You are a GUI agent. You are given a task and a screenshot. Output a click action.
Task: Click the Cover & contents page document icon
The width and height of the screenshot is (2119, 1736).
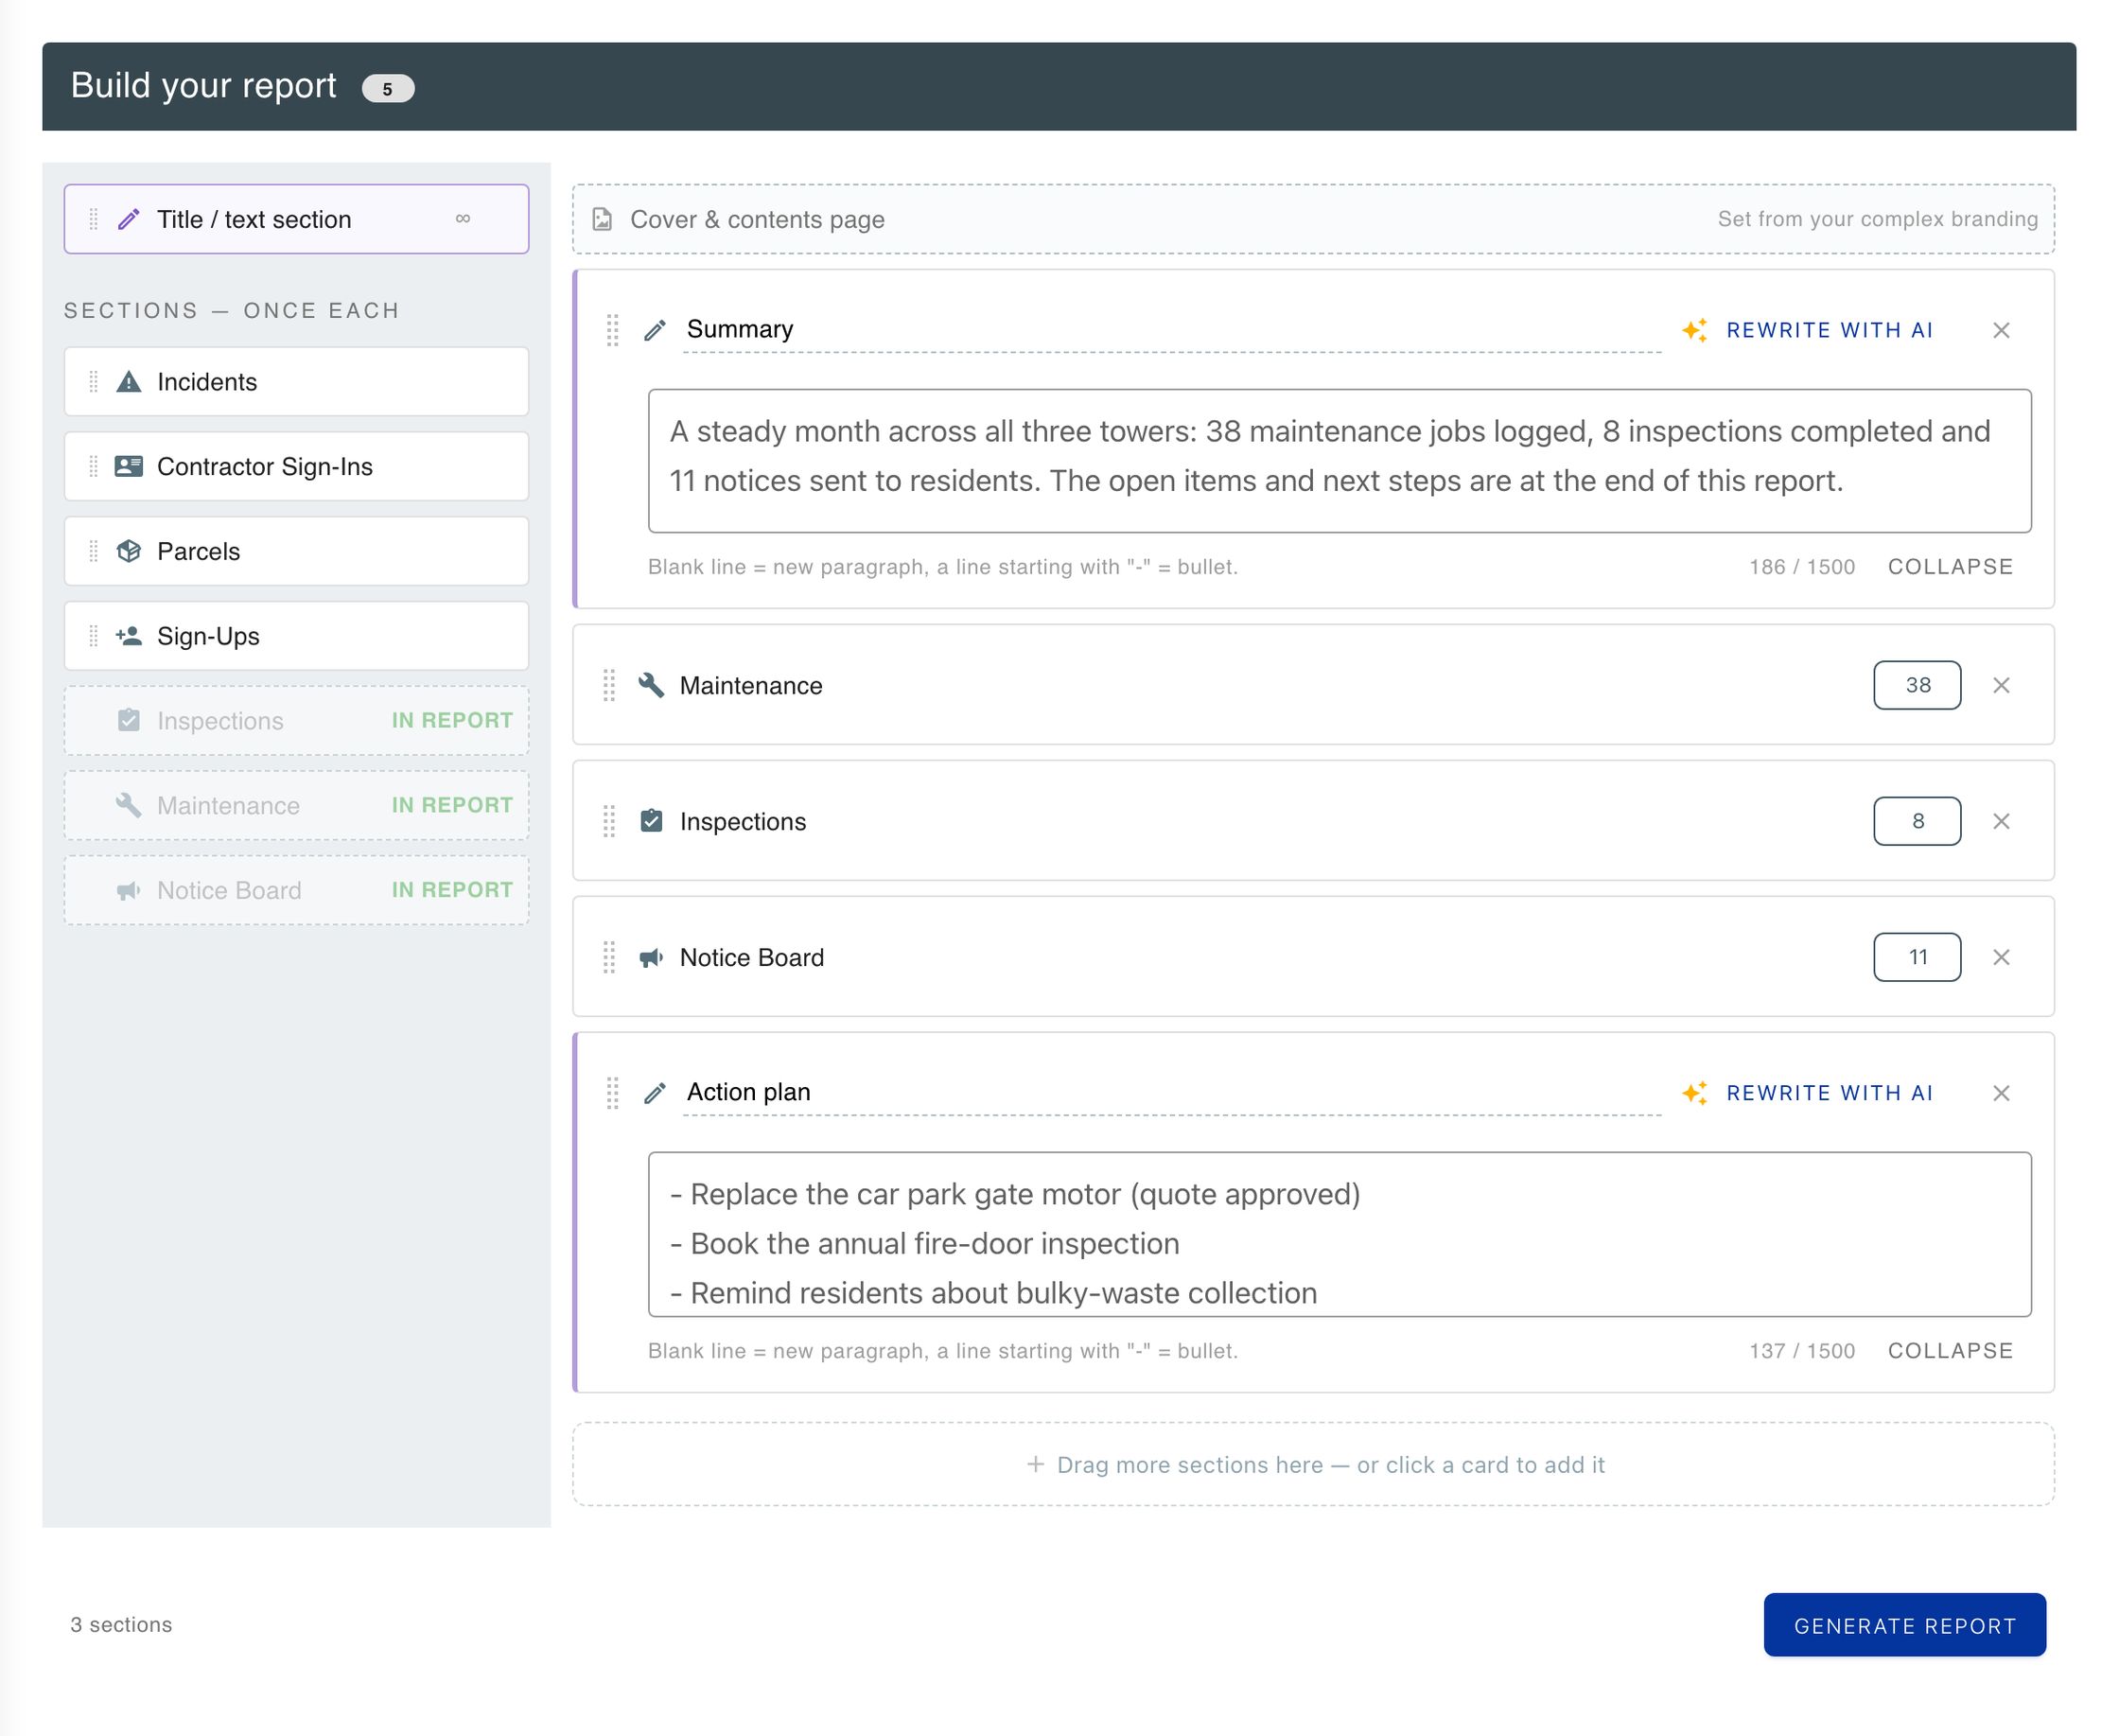[x=602, y=219]
